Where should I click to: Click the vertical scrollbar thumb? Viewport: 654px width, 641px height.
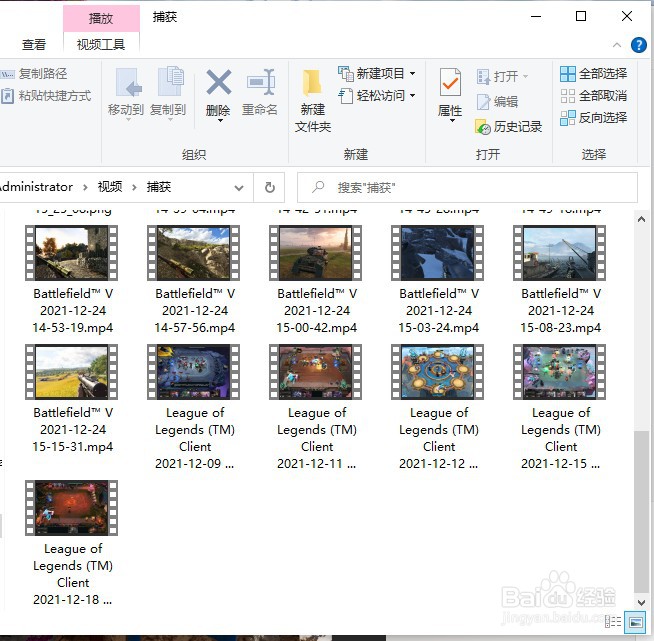pyautogui.click(x=641, y=511)
